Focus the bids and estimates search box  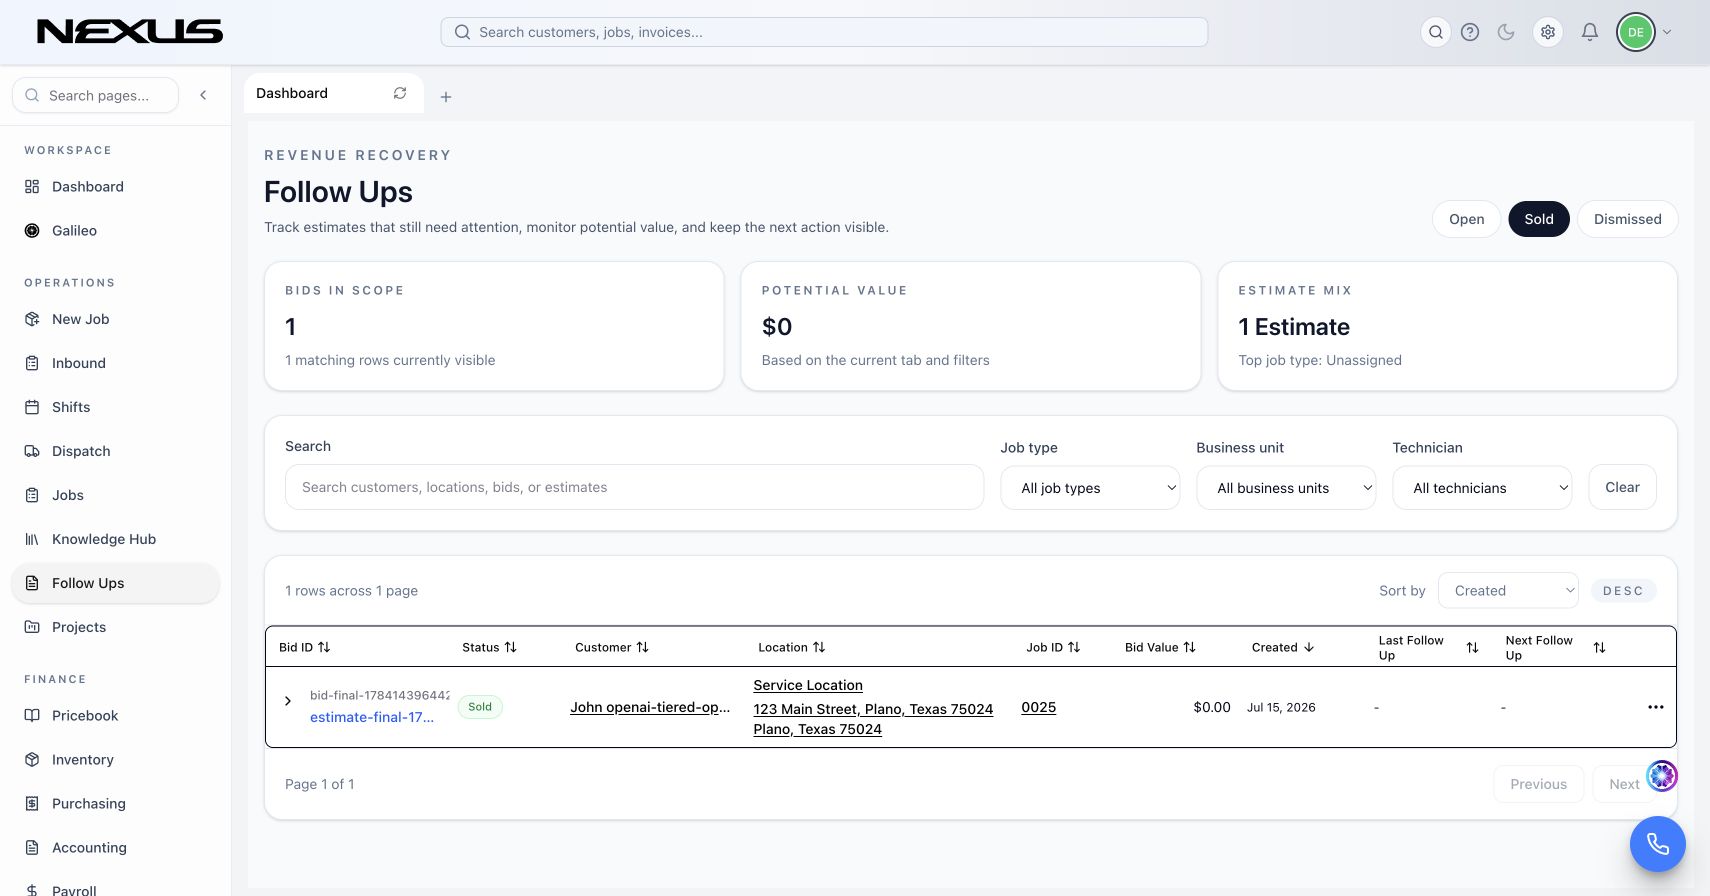coord(634,487)
